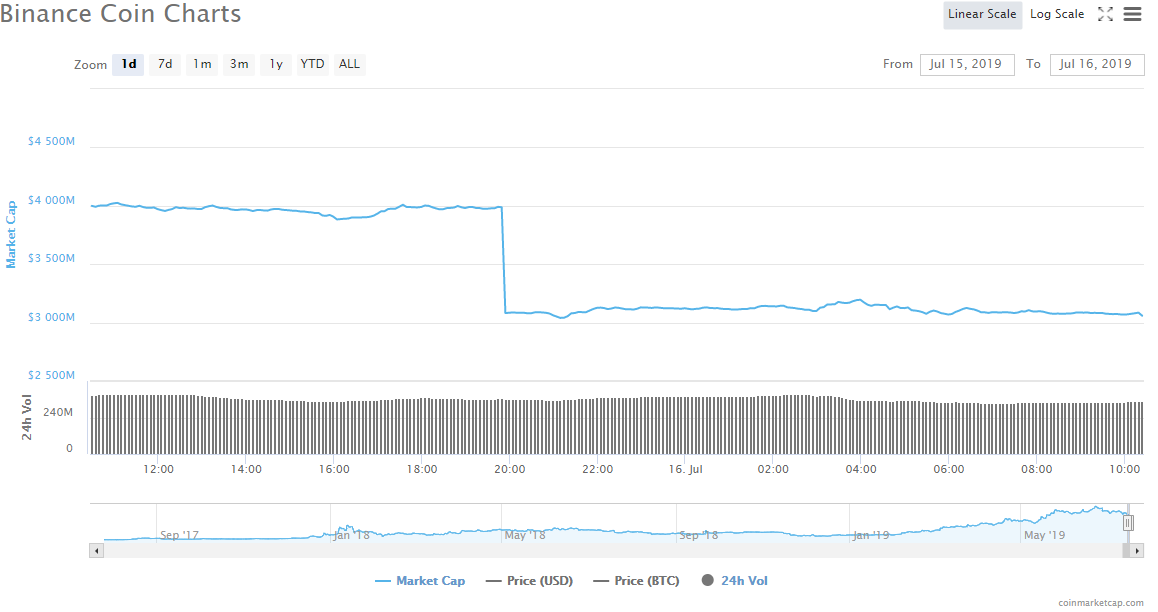Image resolution: width=1158 pixels, height=612 pixels.
Task: Click the Sep '17 navigator label
Action: tap(179, 535)
